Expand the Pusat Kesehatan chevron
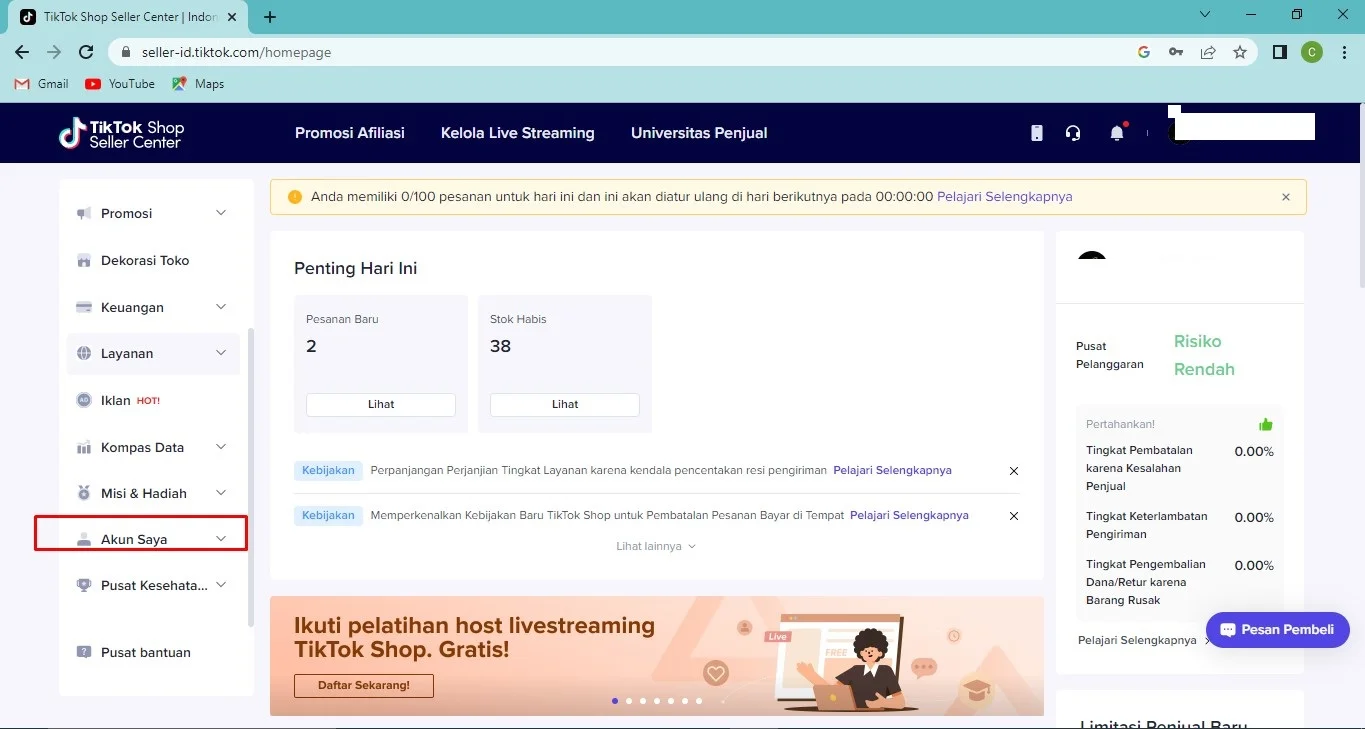Viewport: 1365px width, 729px height. (221, 585)
